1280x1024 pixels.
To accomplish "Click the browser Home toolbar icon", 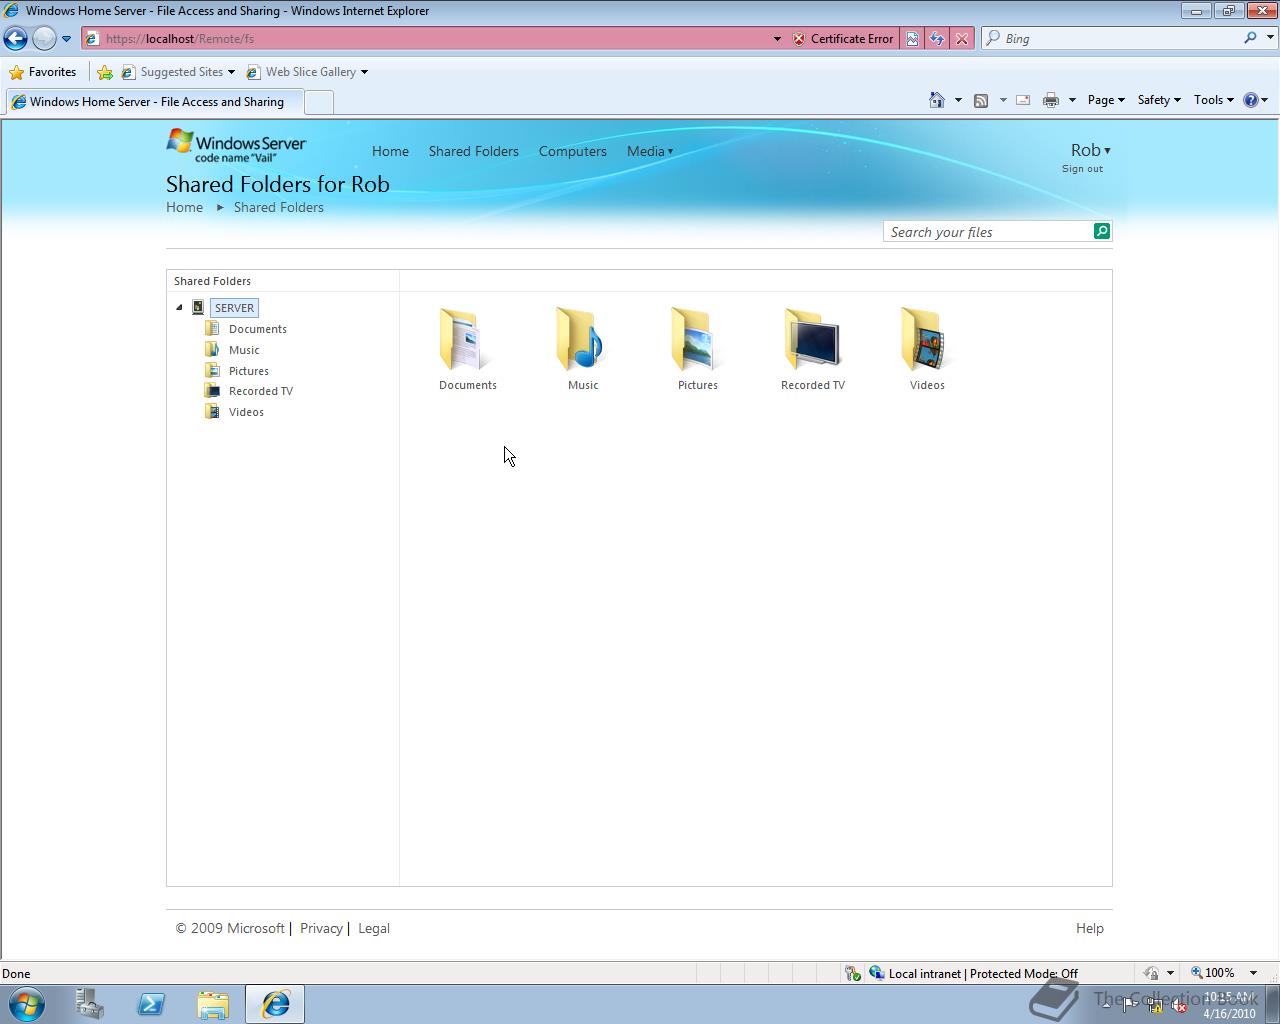I will tap(937, 100).
